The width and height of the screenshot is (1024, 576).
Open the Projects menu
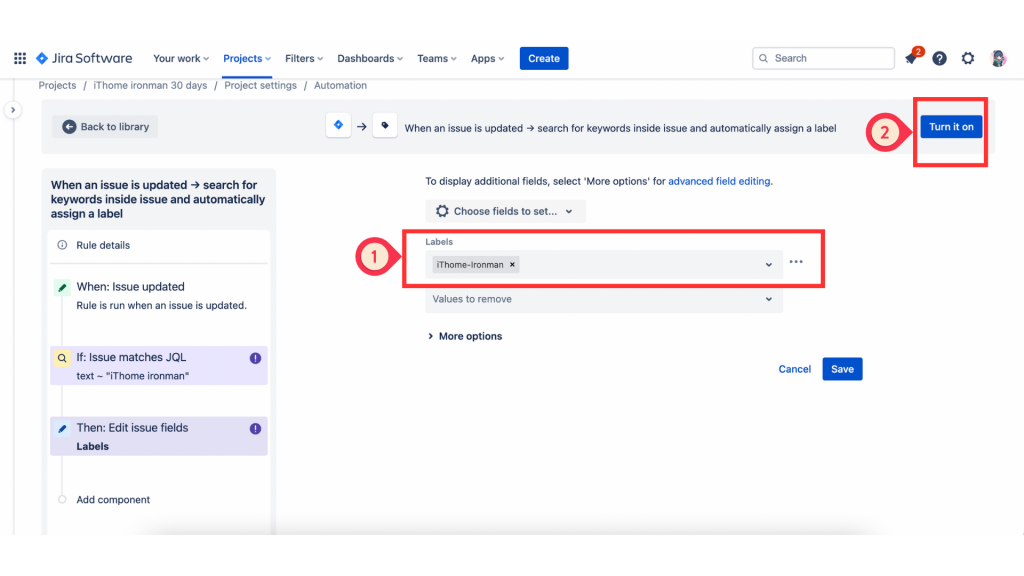tap(247, 59)
